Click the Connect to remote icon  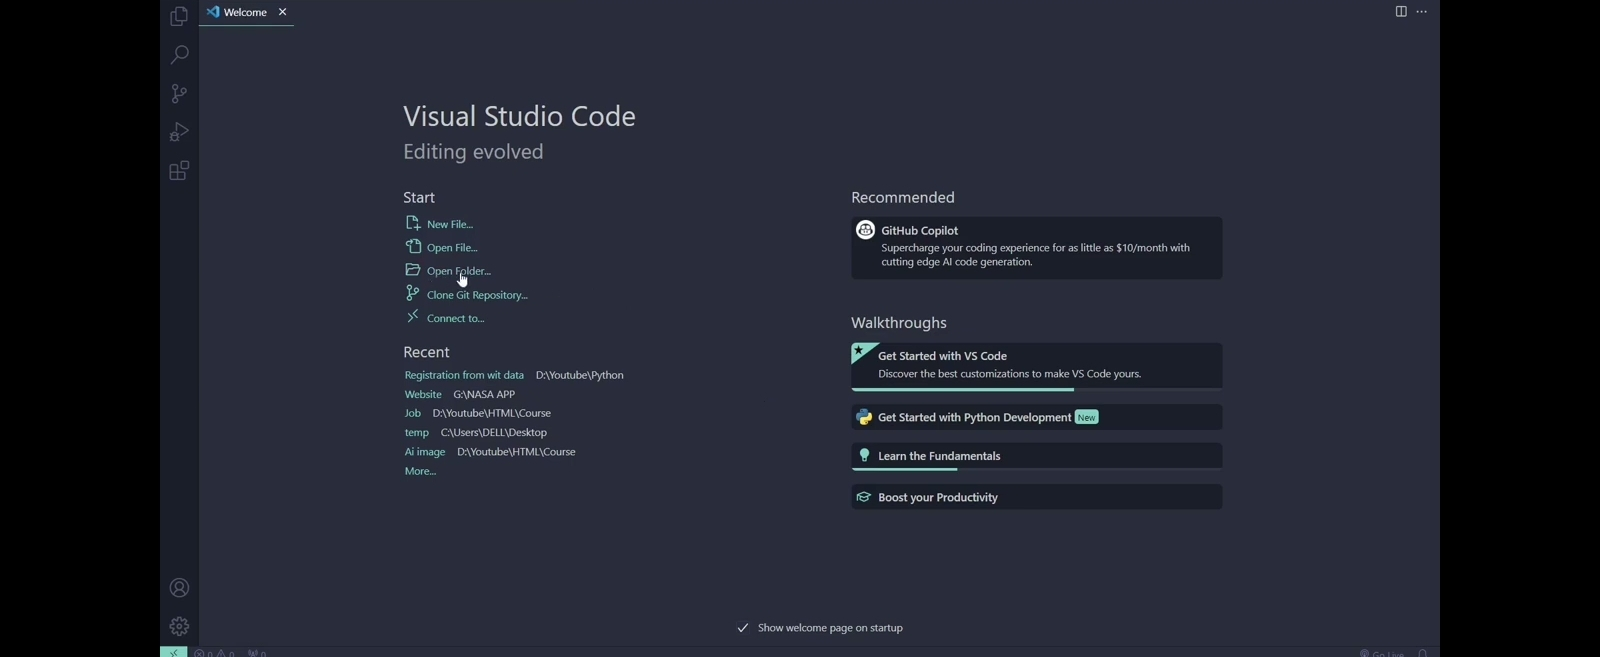coord(412,317)
